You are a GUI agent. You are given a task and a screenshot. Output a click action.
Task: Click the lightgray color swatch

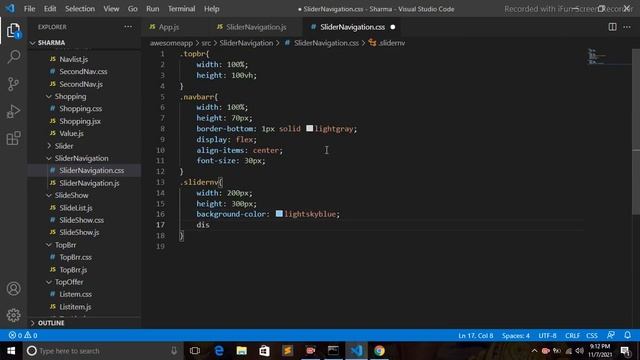tap(309, 129)
